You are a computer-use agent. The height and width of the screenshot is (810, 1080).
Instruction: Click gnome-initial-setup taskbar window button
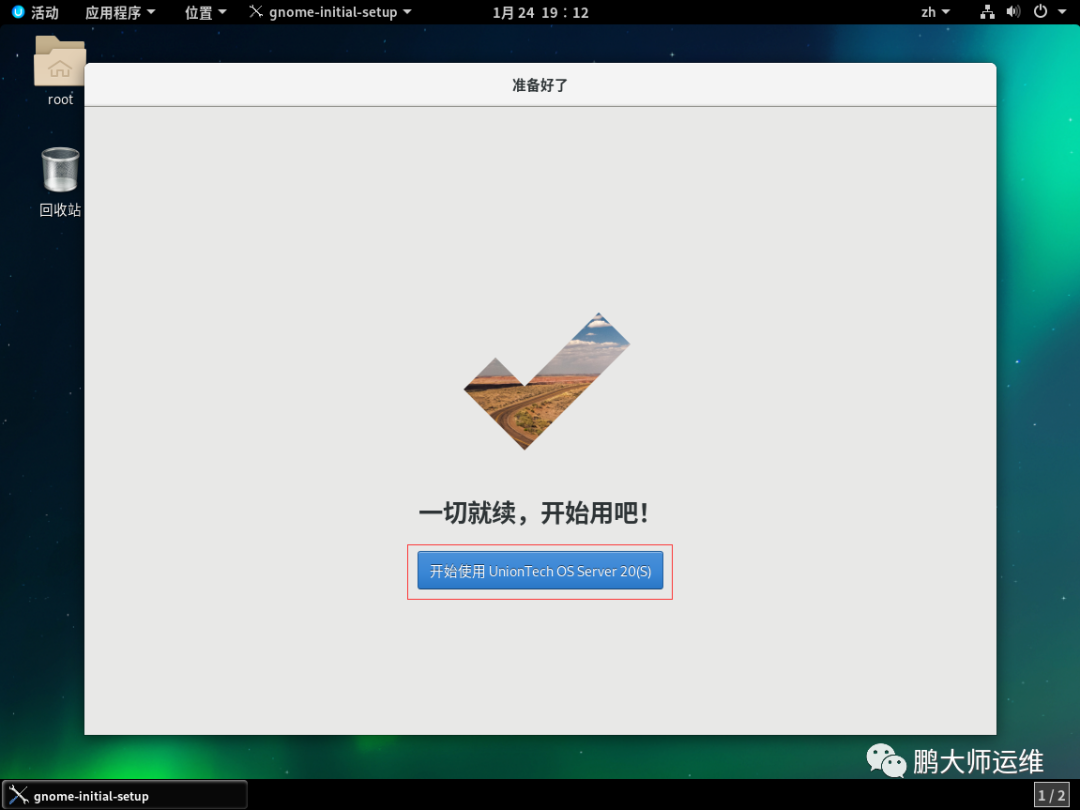click(125, 796)
